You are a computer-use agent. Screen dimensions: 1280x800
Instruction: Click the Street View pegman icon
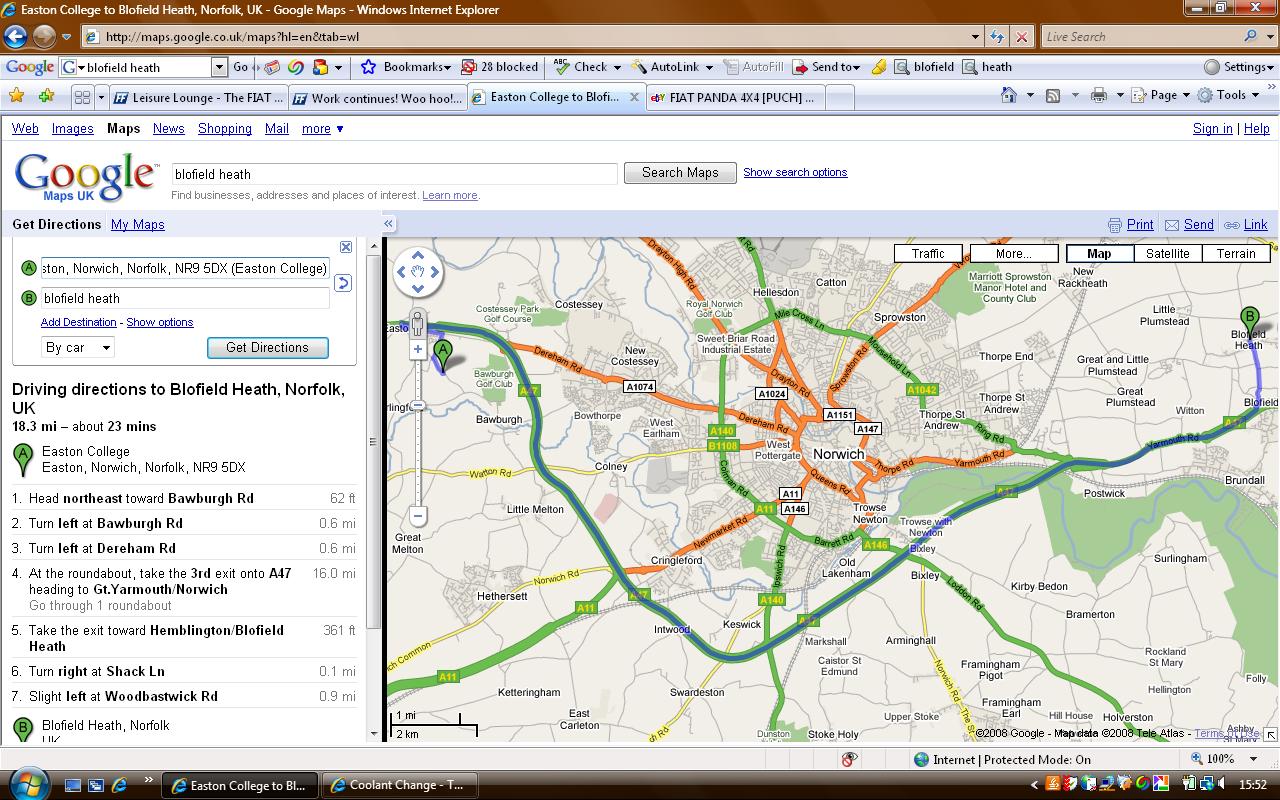pos(418,323)
